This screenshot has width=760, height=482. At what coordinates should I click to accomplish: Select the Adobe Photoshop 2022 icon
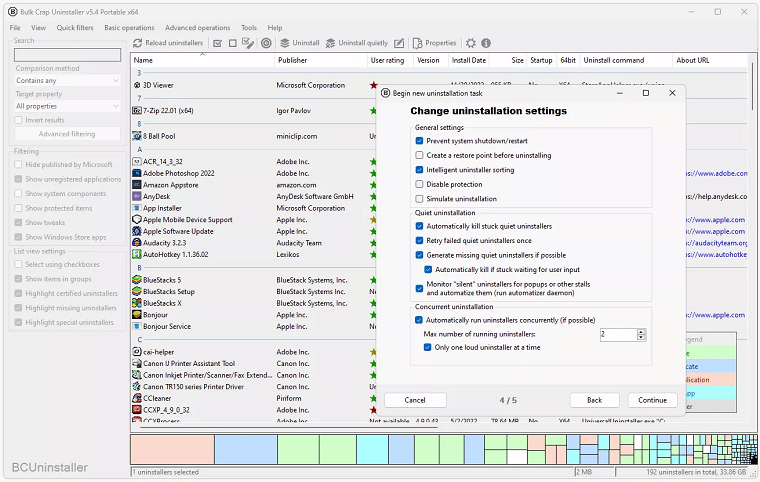(137, 173)
